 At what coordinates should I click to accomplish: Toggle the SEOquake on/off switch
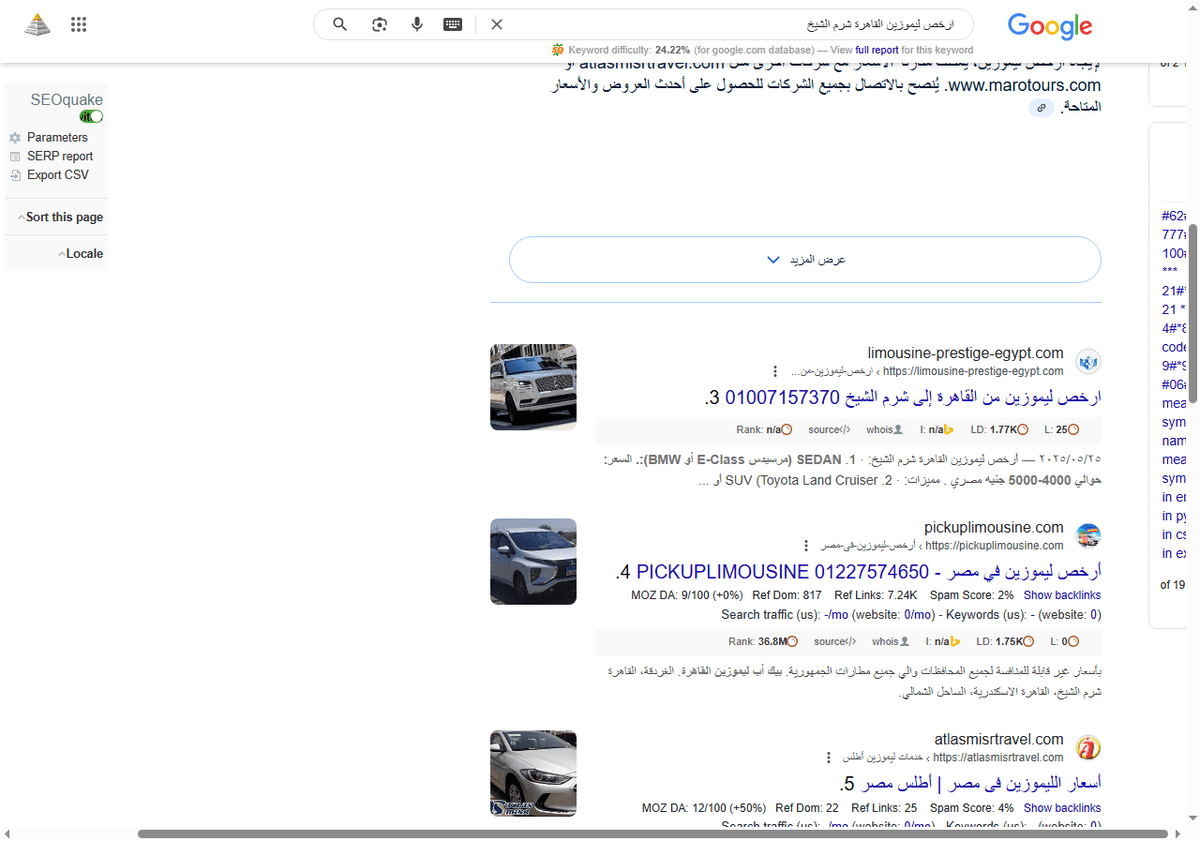[90, 115]
